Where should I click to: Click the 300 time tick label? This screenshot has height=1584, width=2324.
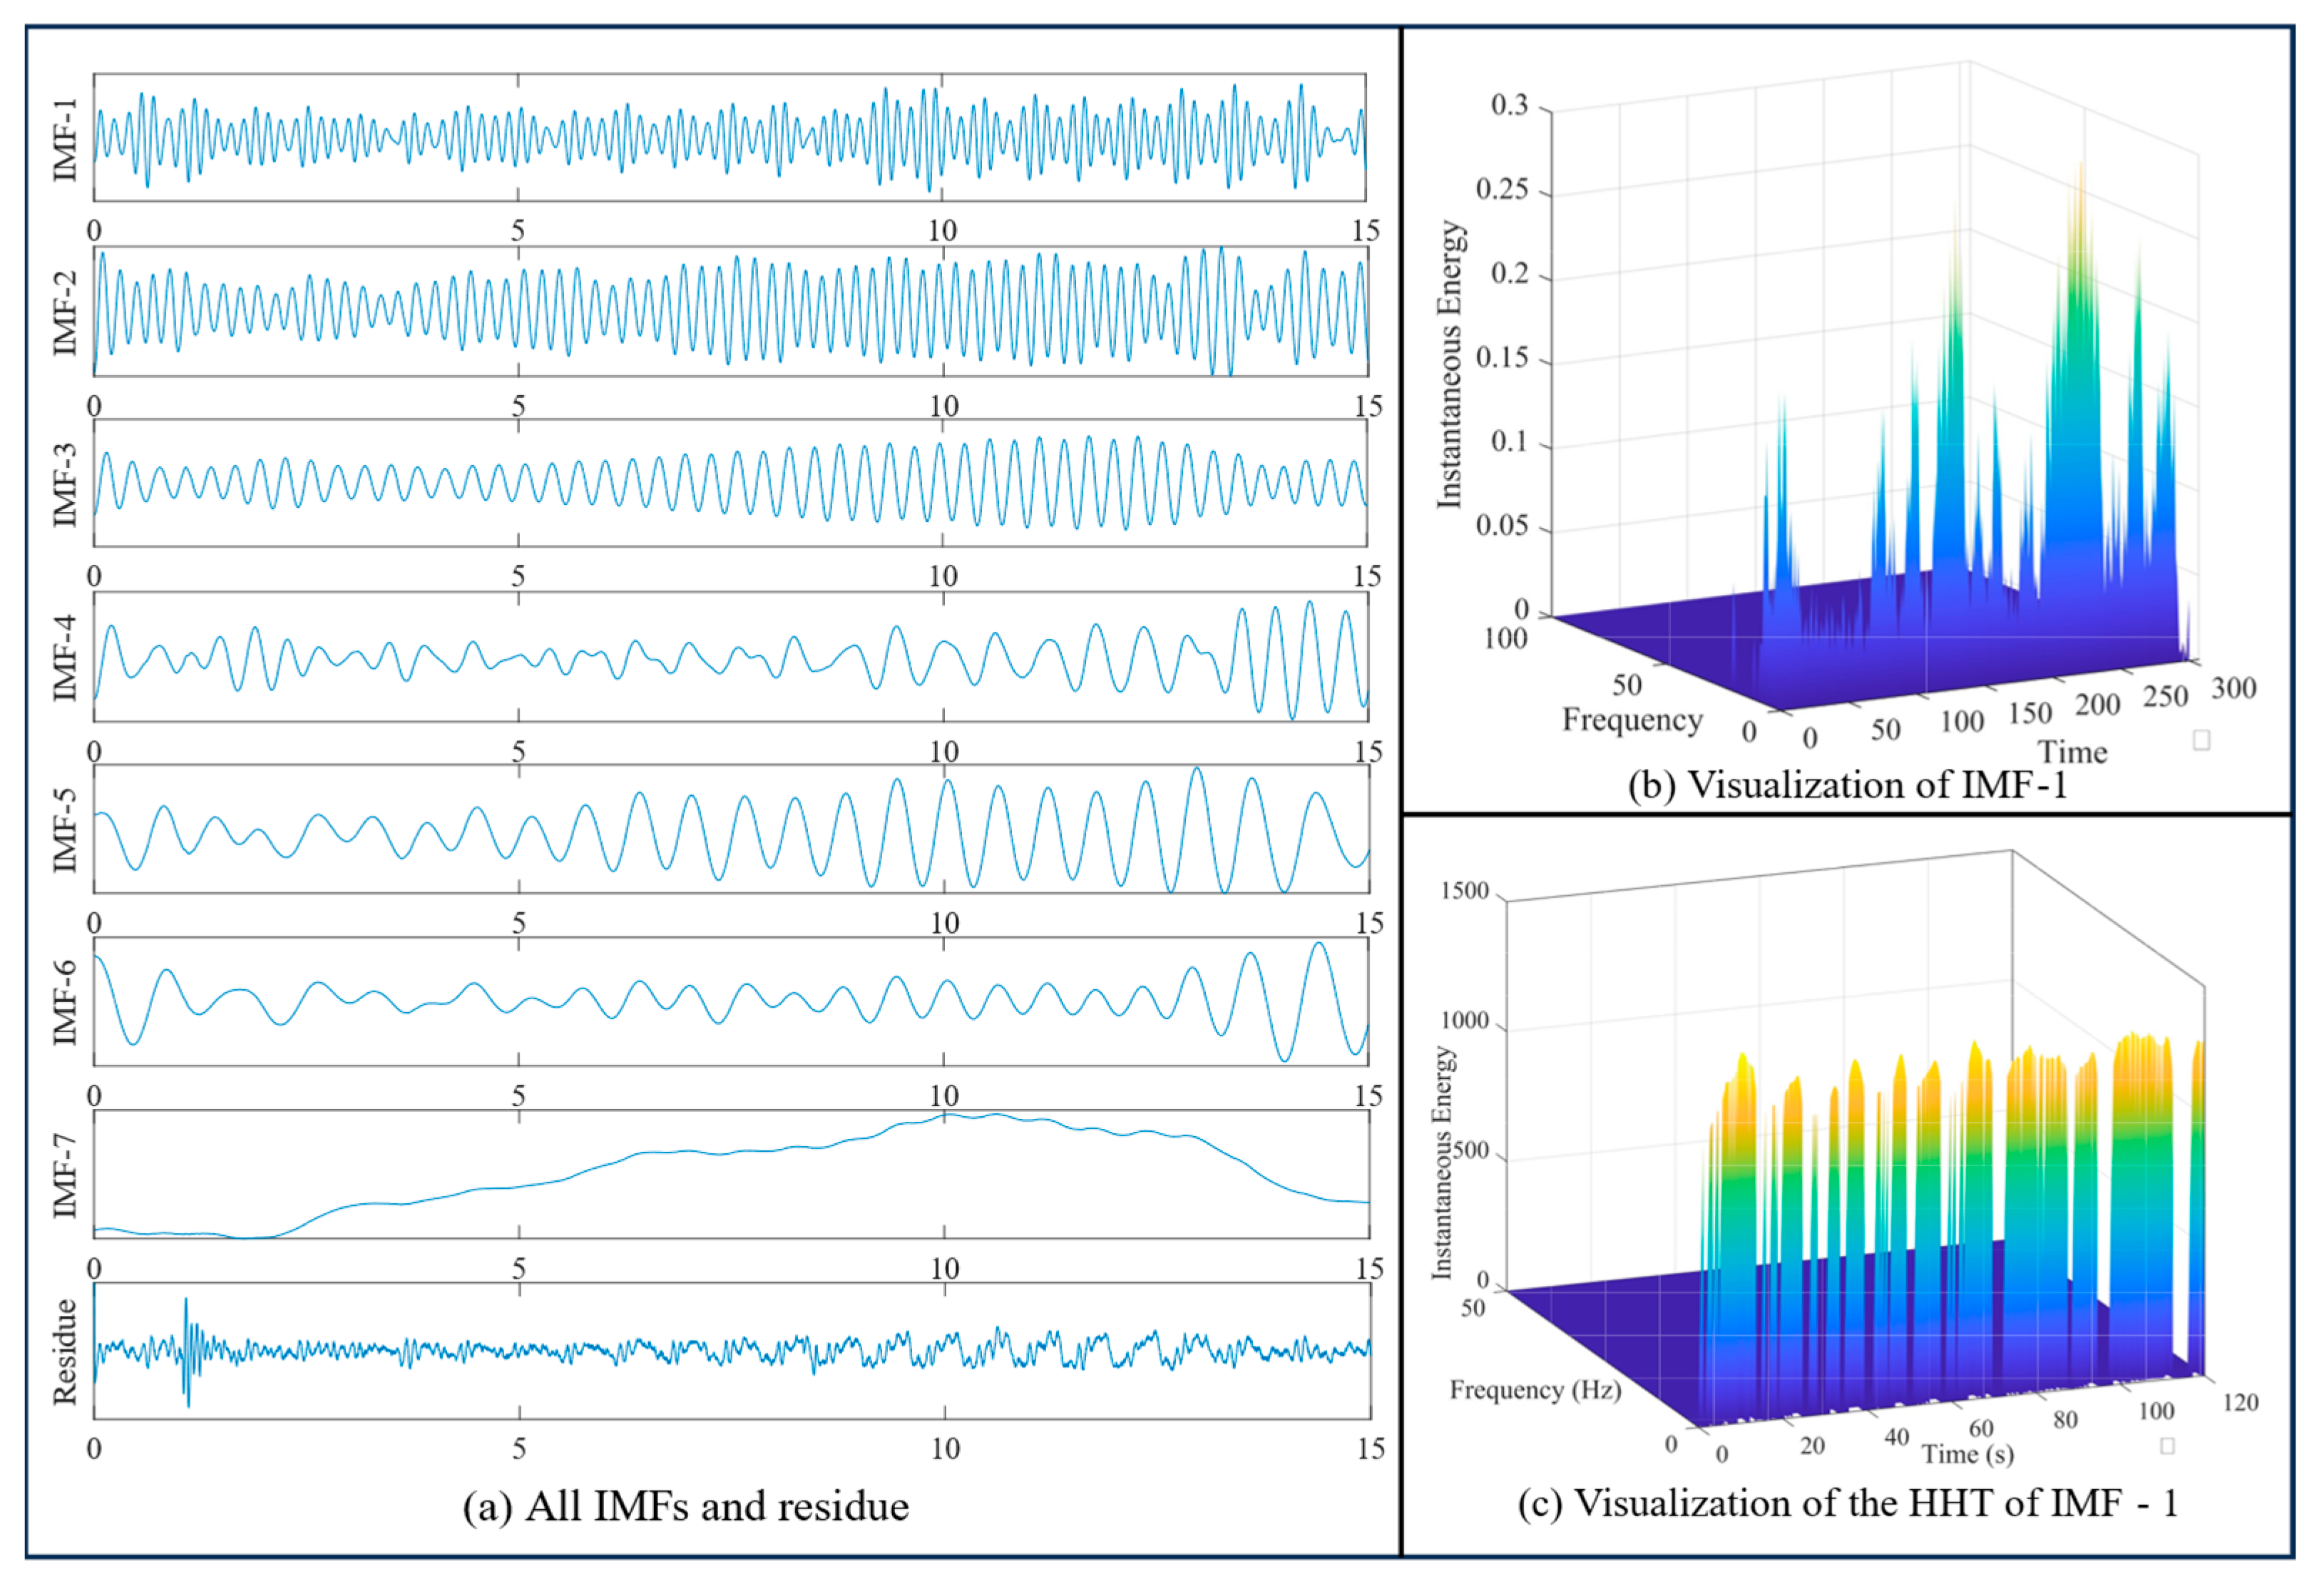point(2234,688)
